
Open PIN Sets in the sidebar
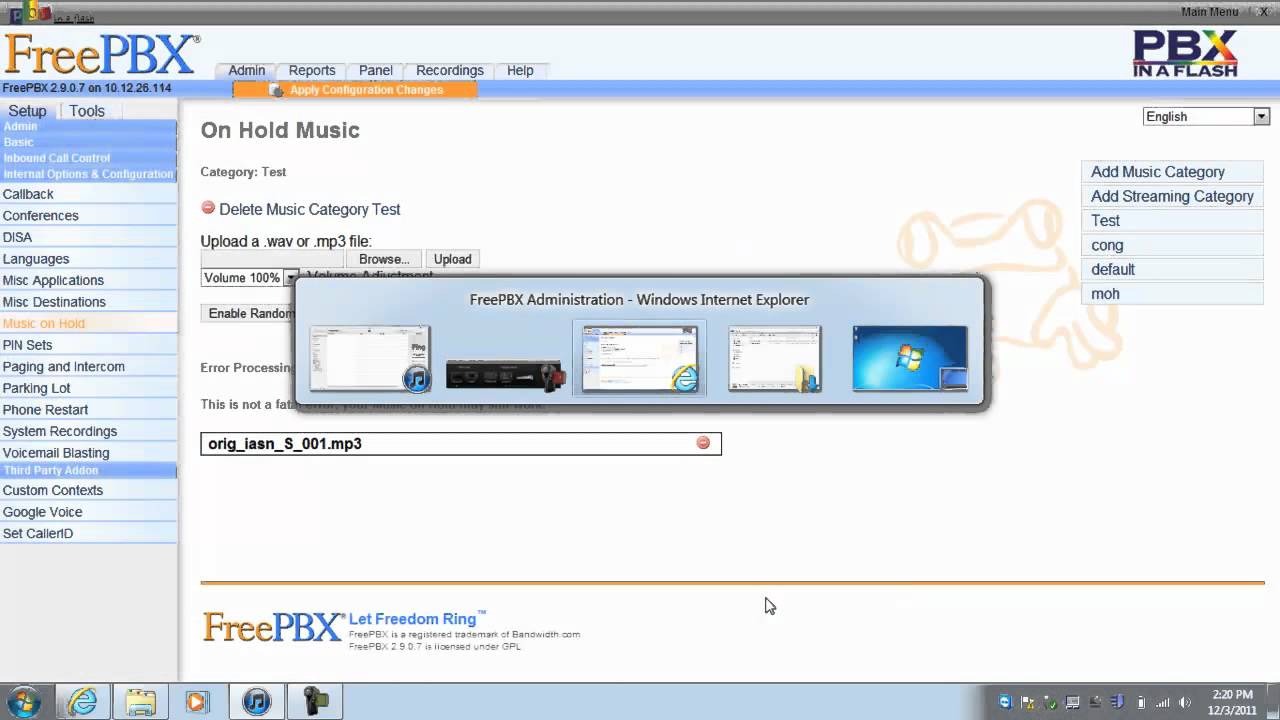(88, 345)
